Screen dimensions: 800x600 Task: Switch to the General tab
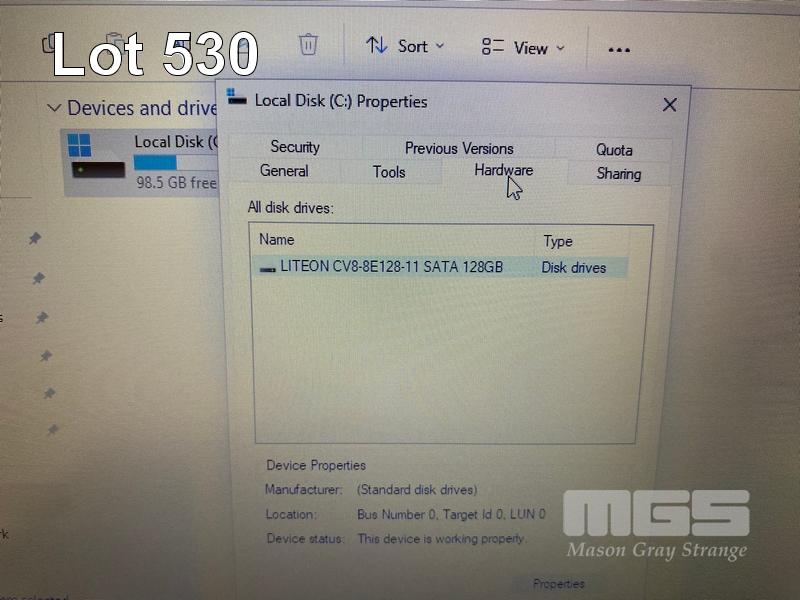(x=284, y=171)
